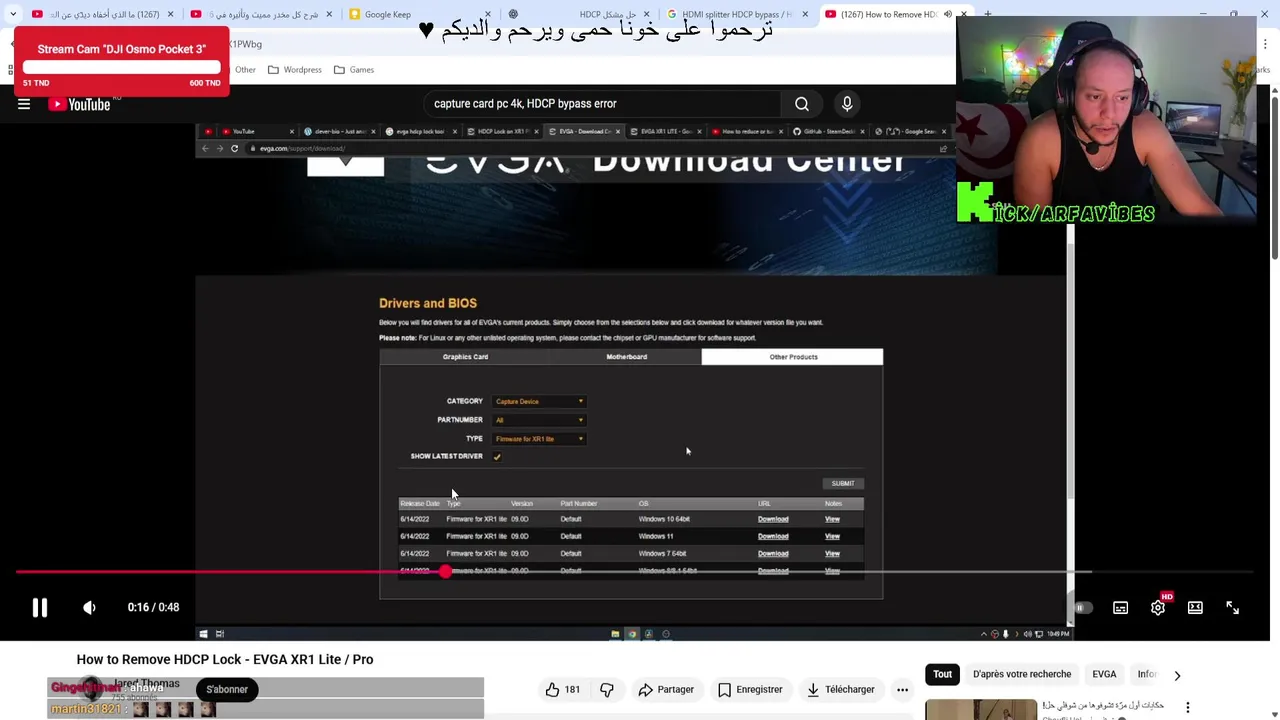In the video, click the Windows Start button
The height and width of the screenshot is (720, 1280).
pos(203,634)
